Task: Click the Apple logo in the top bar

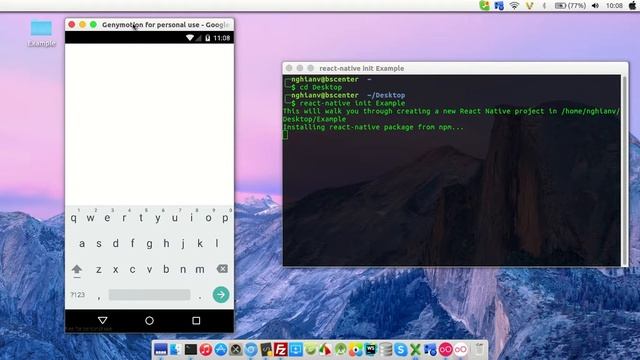Action: 633,6
